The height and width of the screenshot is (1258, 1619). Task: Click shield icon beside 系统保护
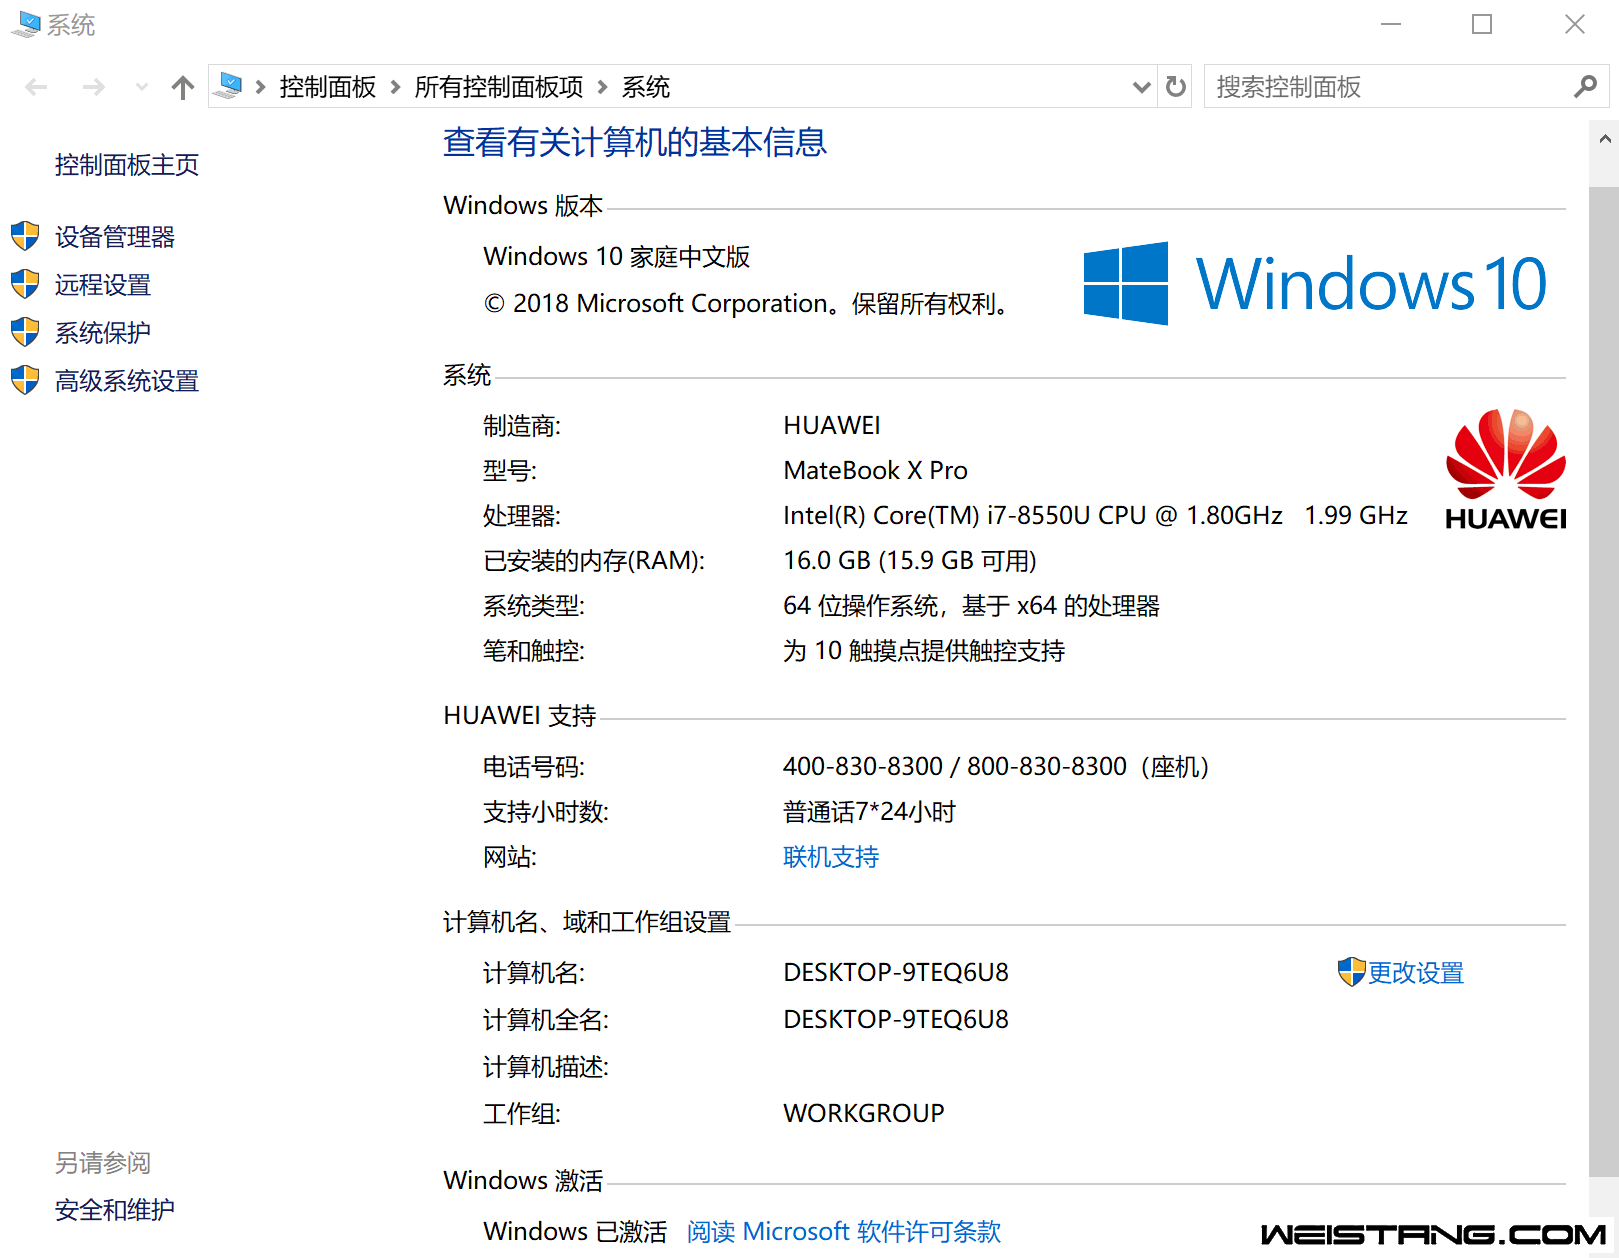click(25, 332)
